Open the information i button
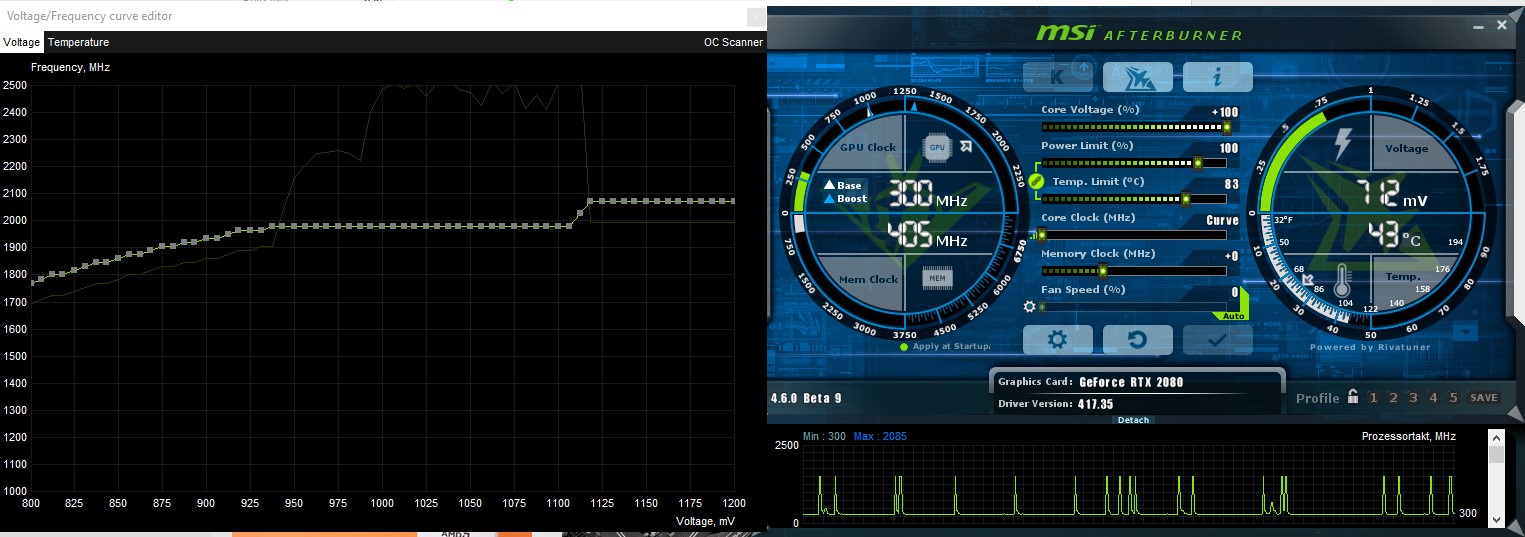Screen dimensions: 1525x537 click(1217, 76)
